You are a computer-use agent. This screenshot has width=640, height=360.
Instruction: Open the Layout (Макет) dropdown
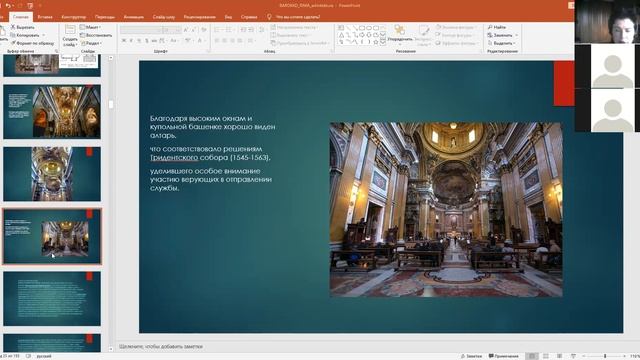click(91, 27)
